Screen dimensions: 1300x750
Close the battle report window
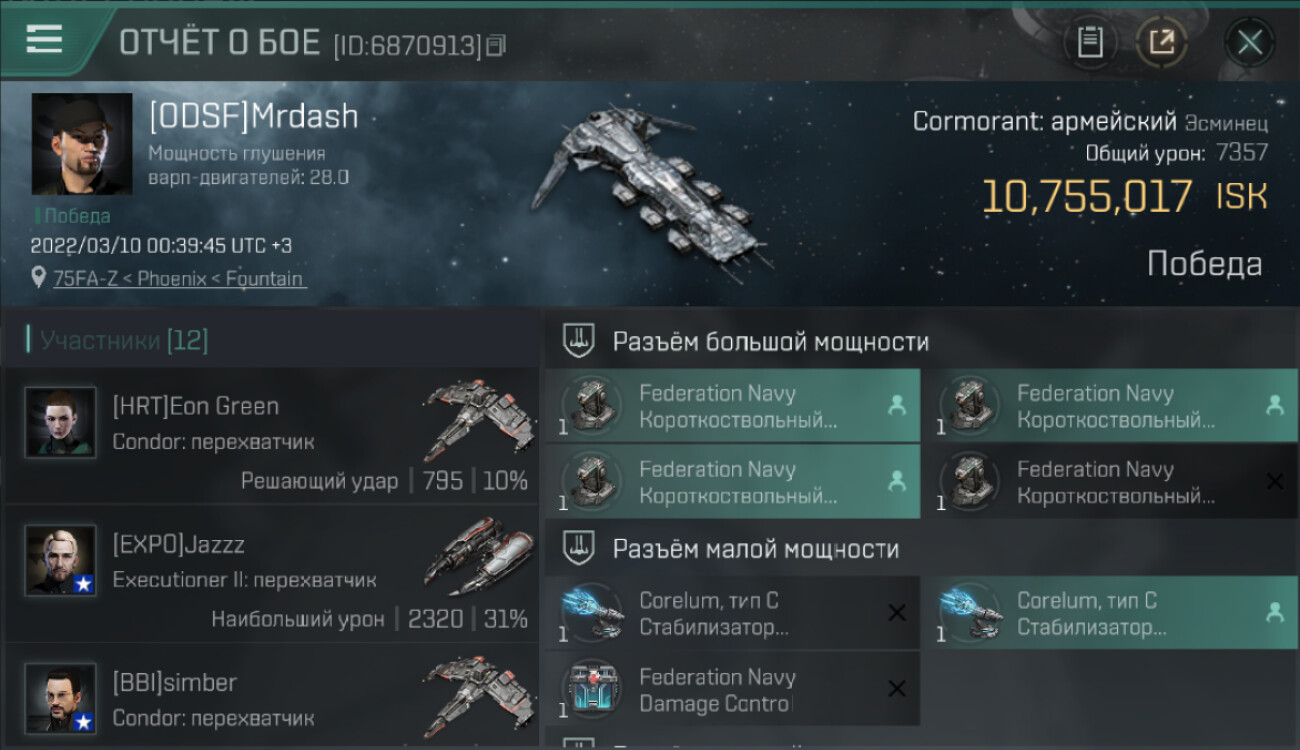point(1249,42)
